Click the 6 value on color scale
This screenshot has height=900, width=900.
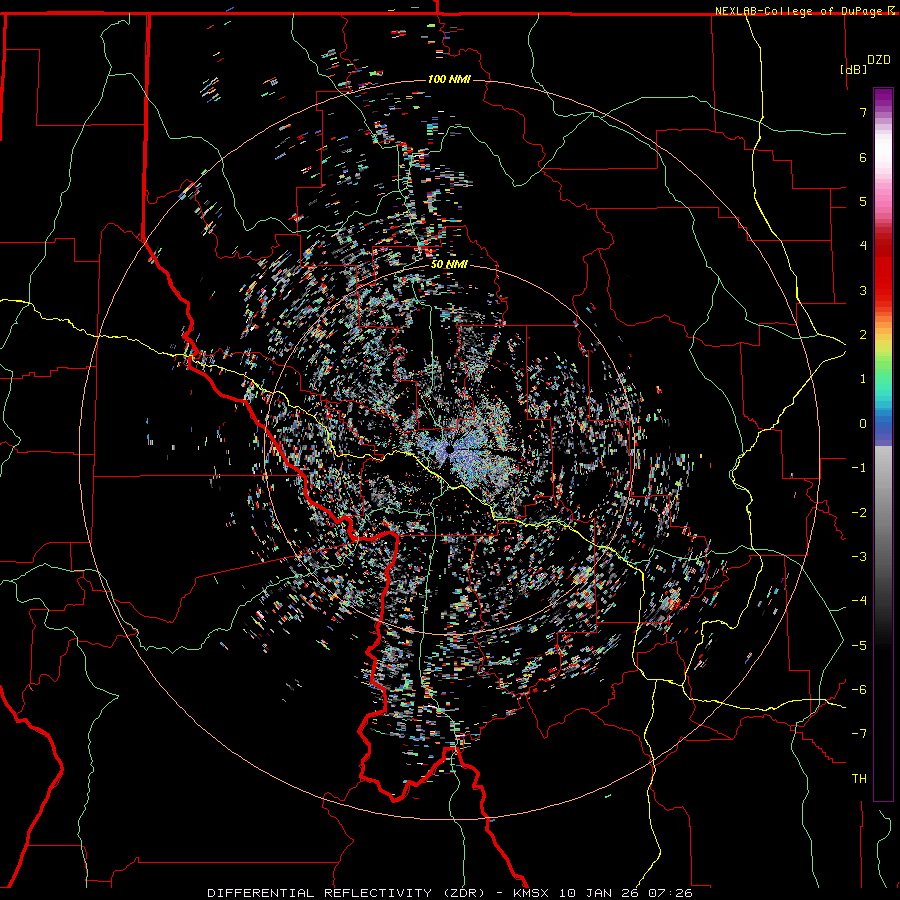[863, 157]
